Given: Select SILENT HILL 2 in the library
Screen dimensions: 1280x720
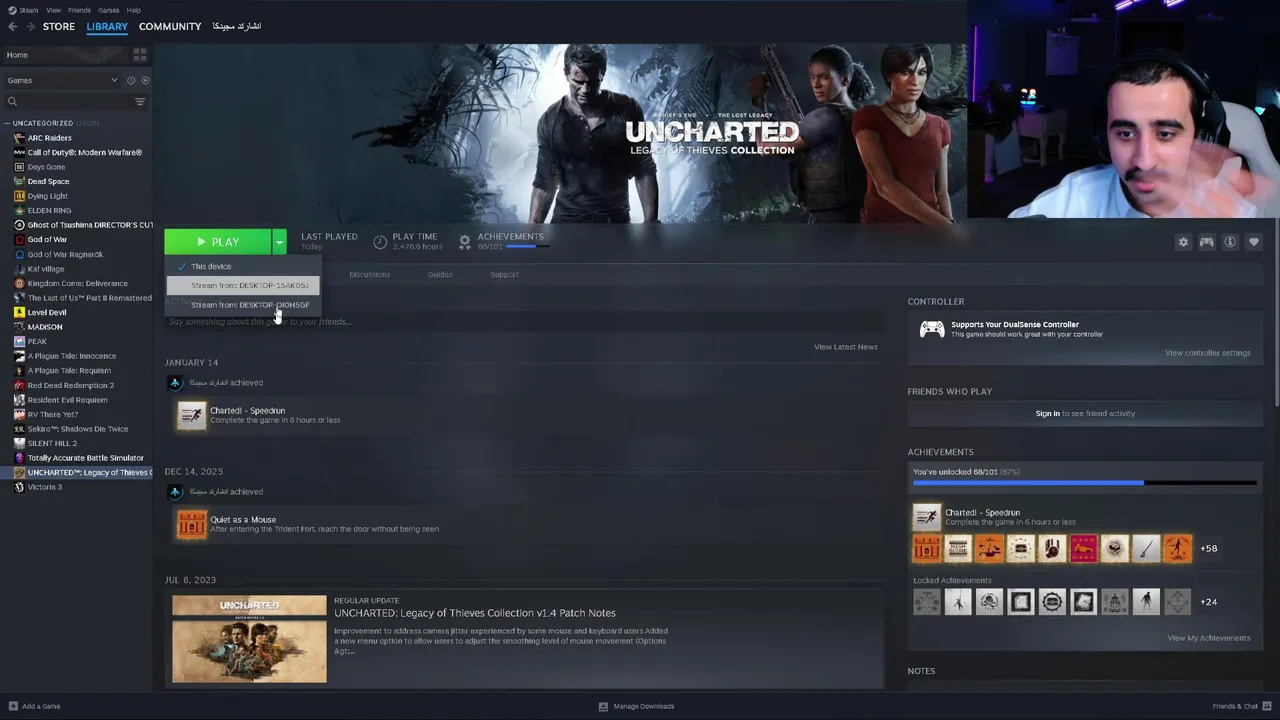Looking at the screenshot, I should (x=52, y=443).
